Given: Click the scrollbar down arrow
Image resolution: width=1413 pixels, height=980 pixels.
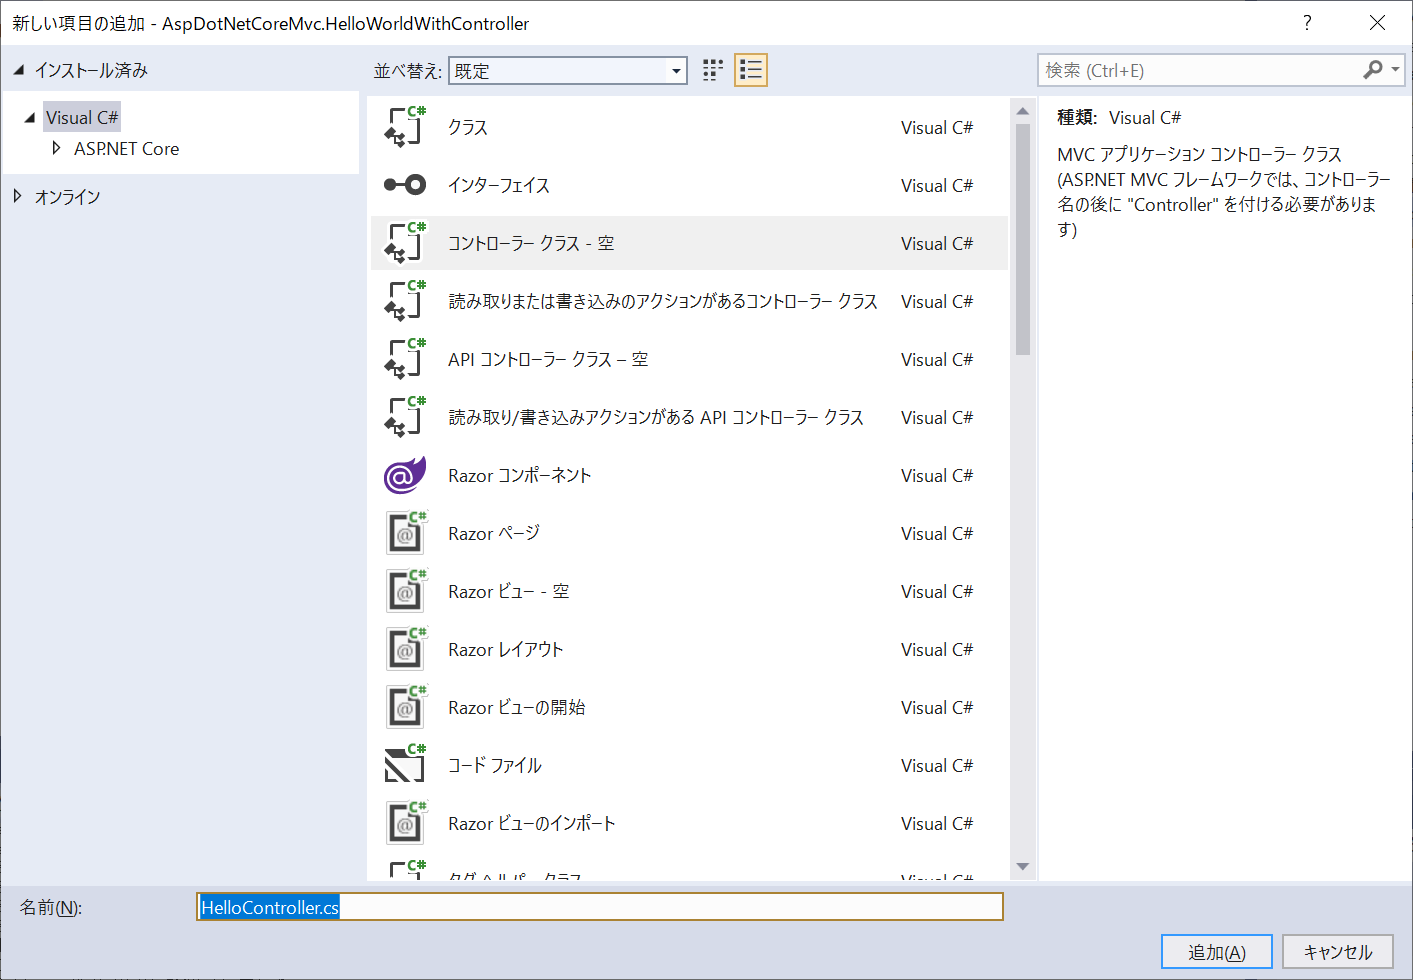Looking at the screenshot, I should (x=1022, y=866).
